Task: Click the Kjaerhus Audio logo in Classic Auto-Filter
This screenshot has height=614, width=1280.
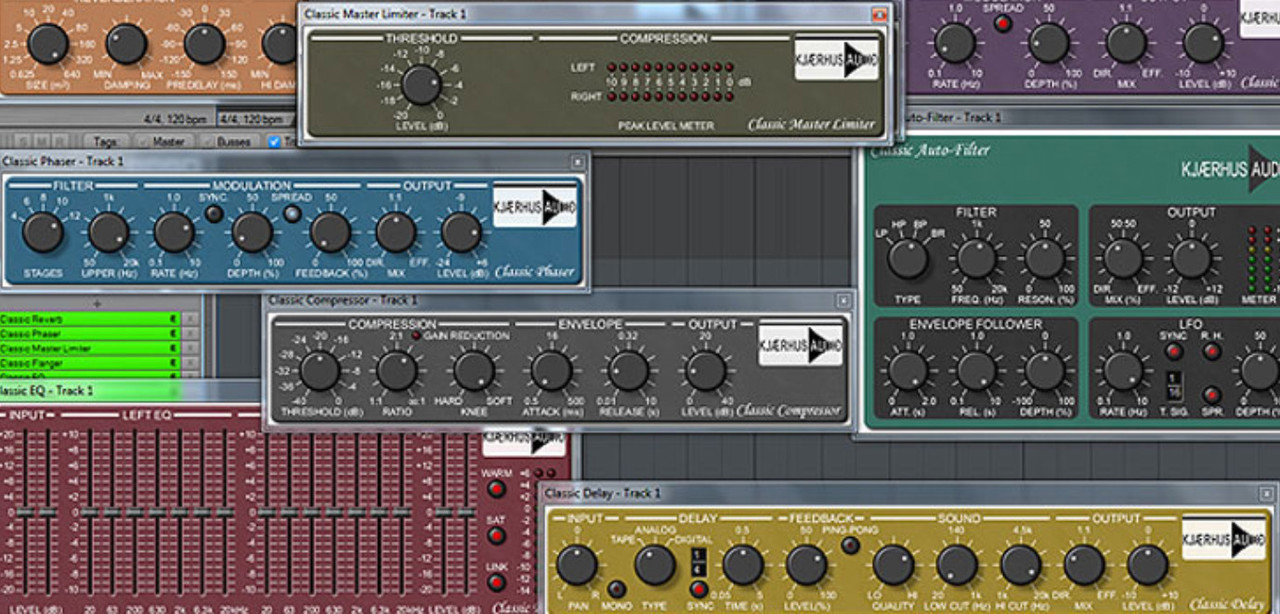Action: [x=1230, y=169]
